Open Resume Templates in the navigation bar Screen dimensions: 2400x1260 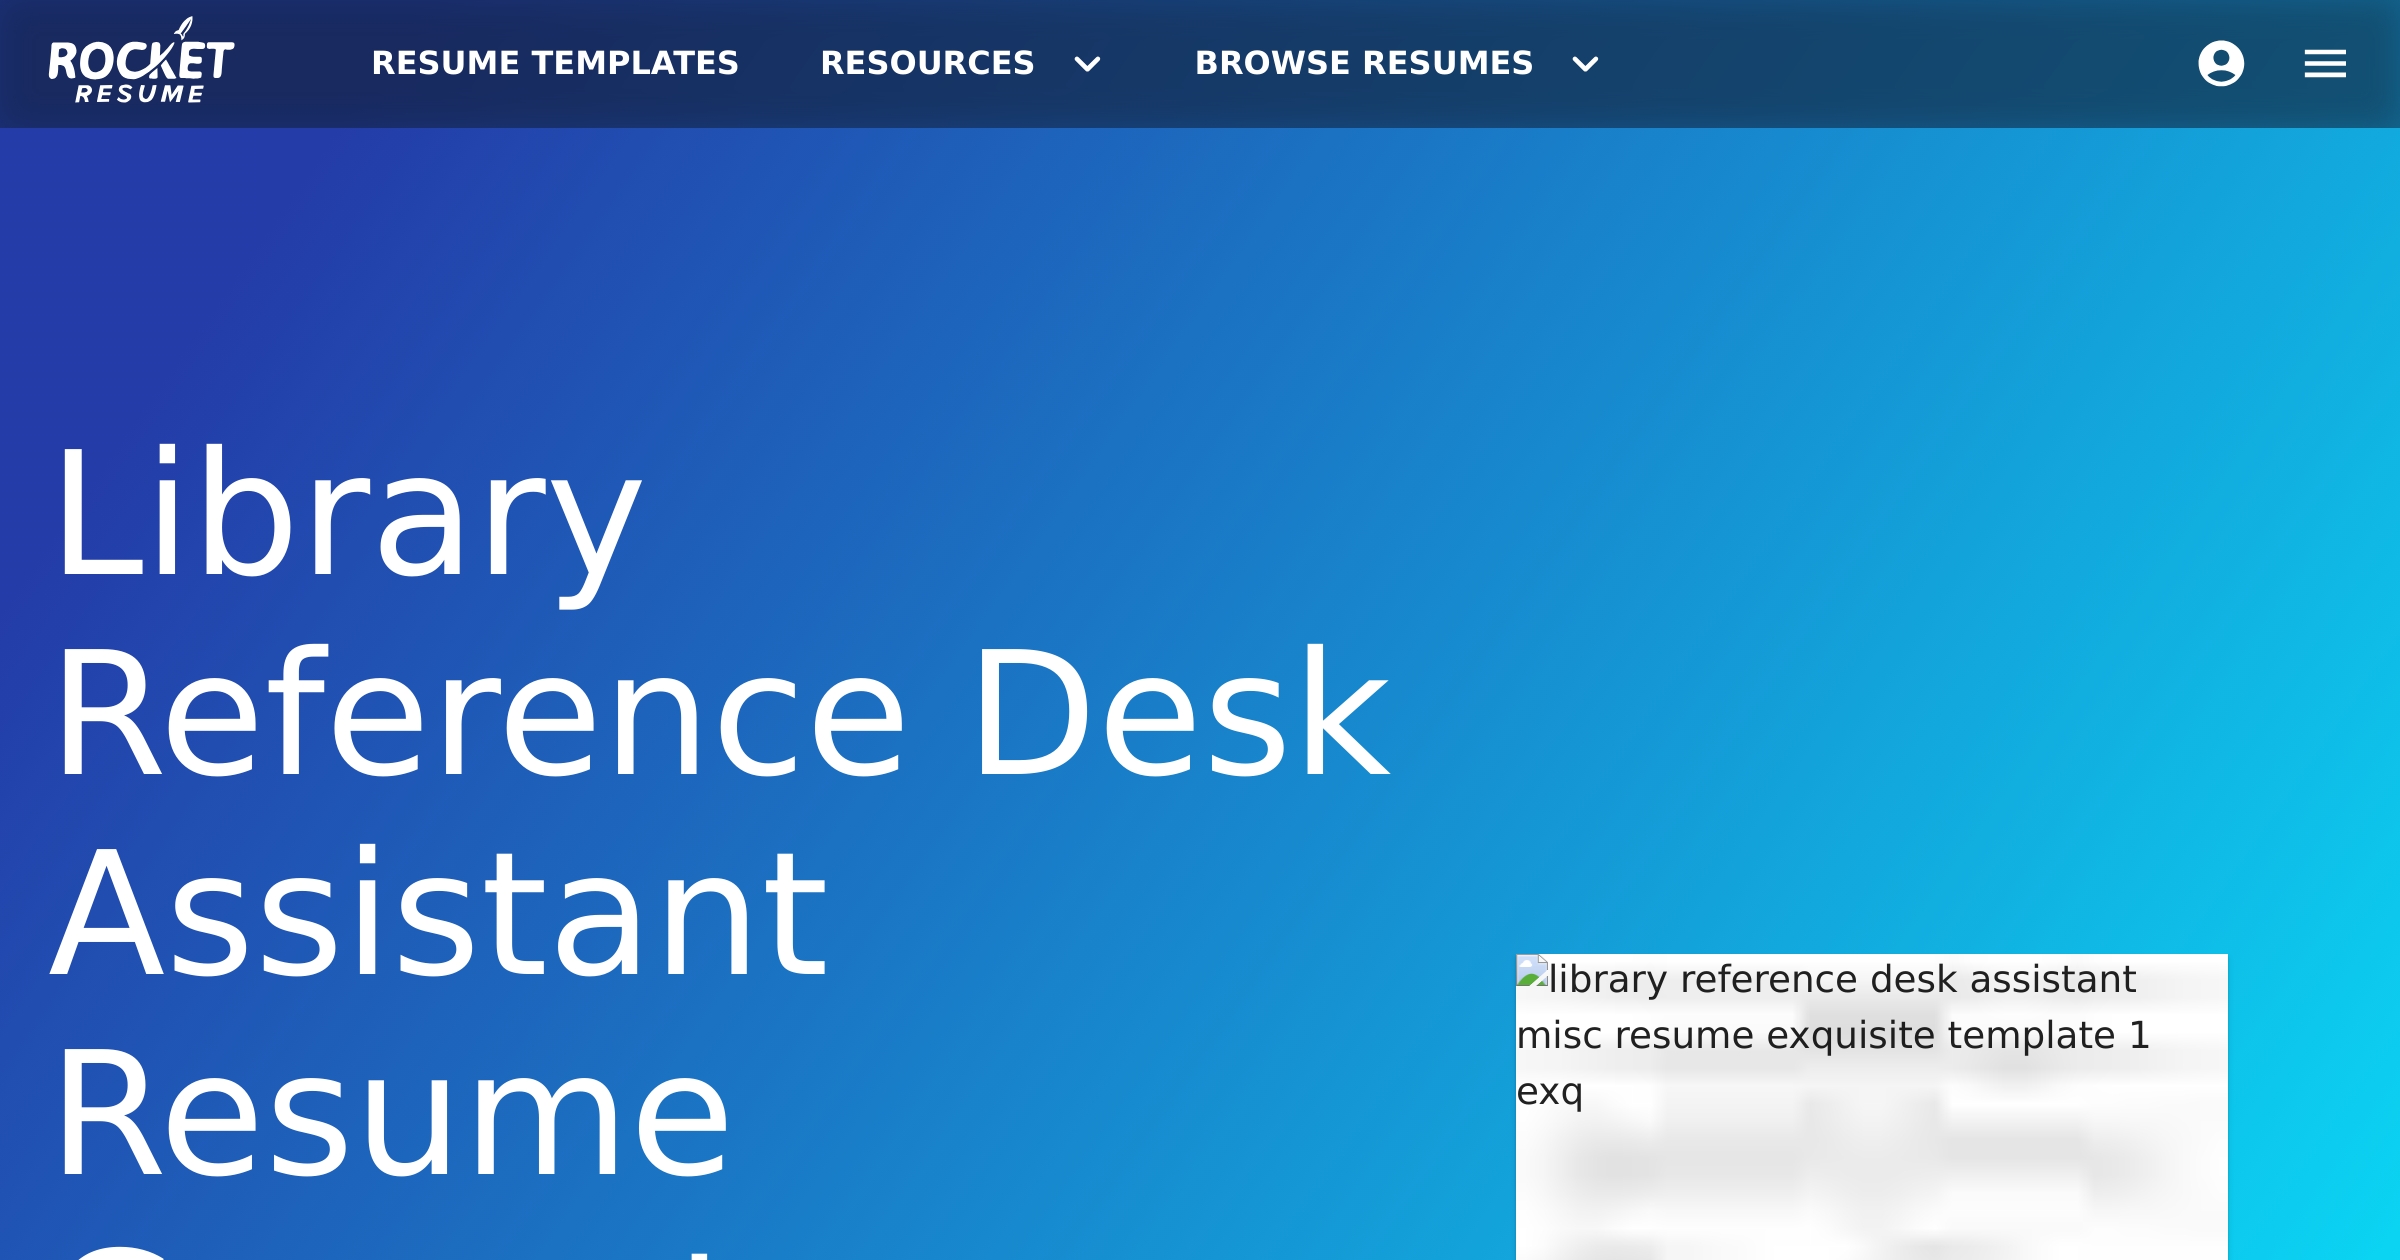click(555, 63)
